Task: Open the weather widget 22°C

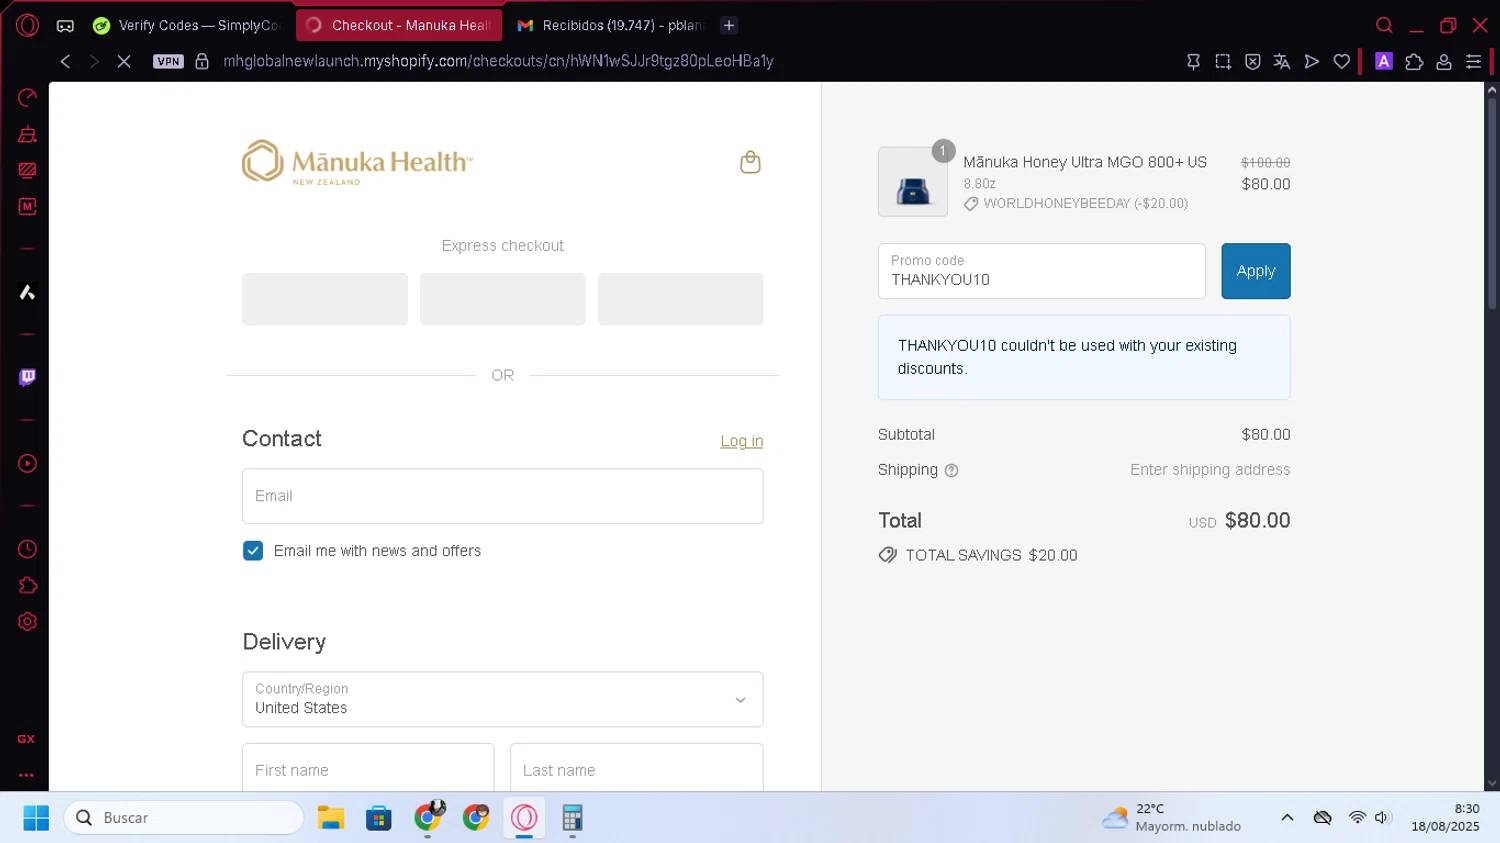Action: pos(1171,818)
